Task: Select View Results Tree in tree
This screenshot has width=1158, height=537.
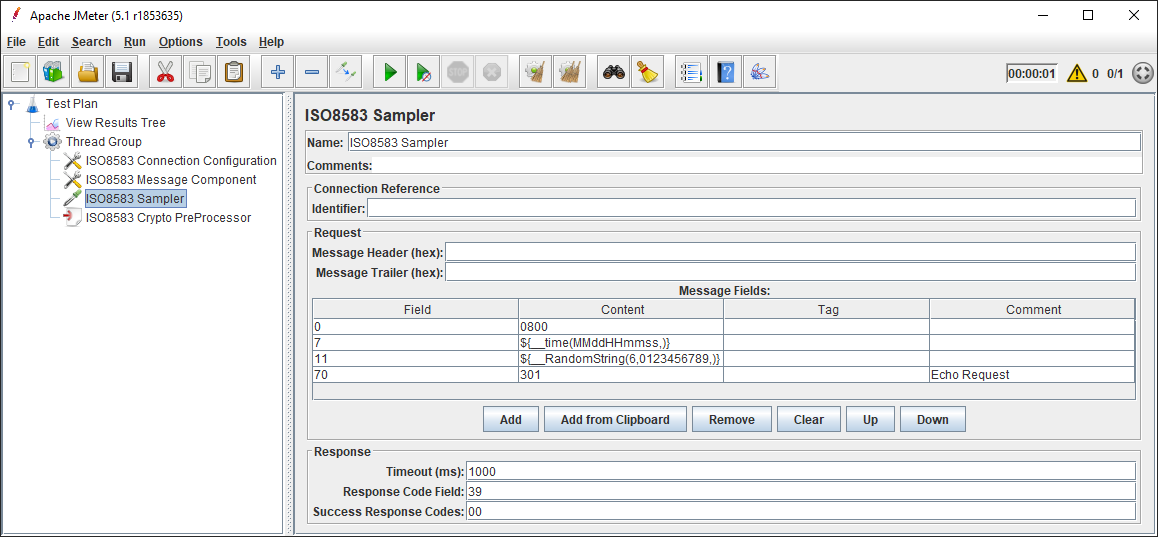Action: 115,123
